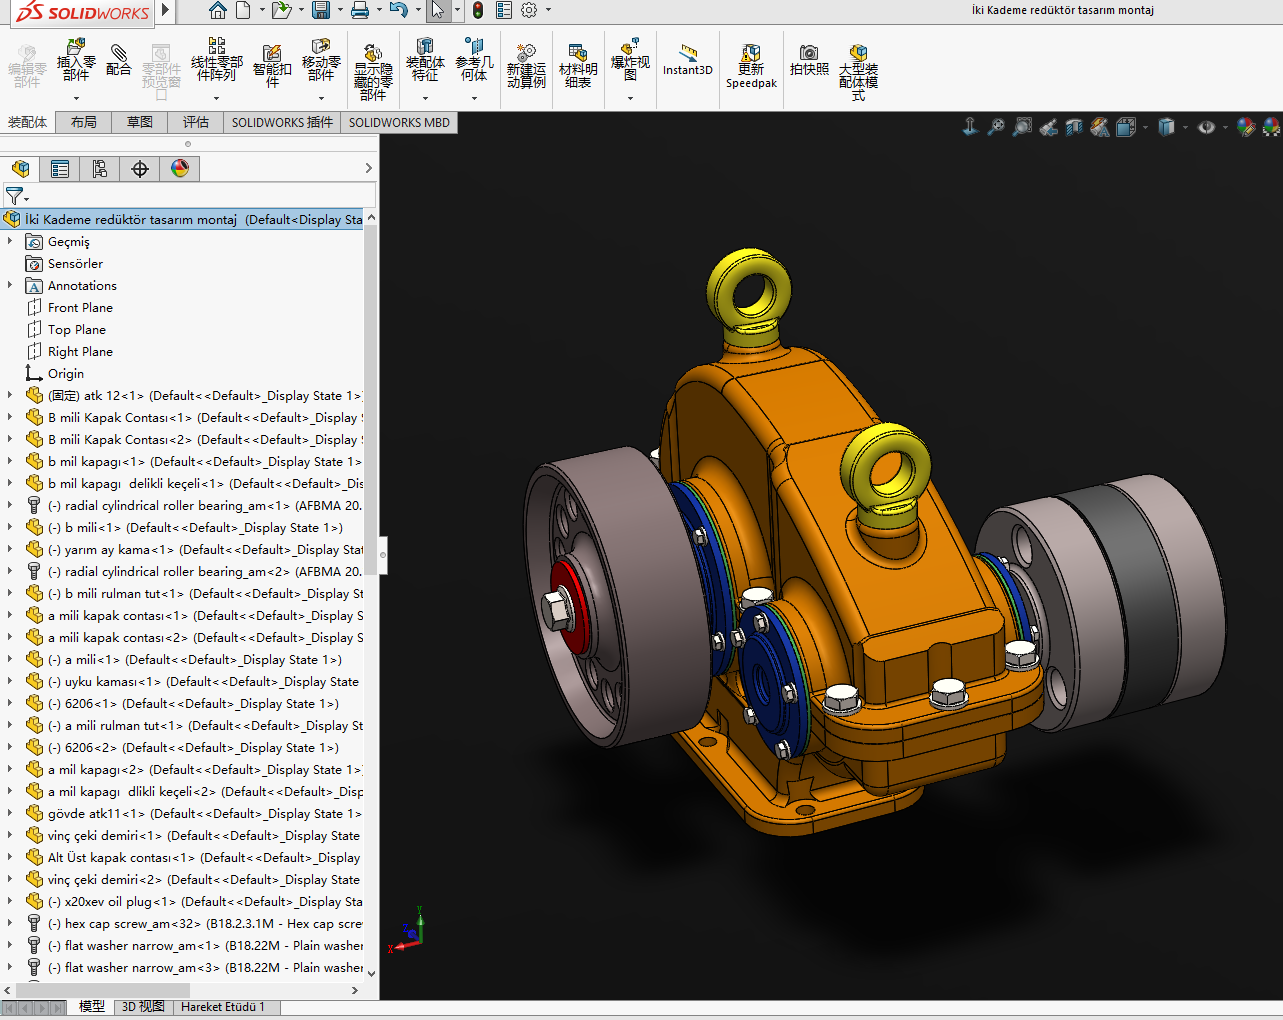Open the Hide/Show Items eye dropdown

(1207, 127)
